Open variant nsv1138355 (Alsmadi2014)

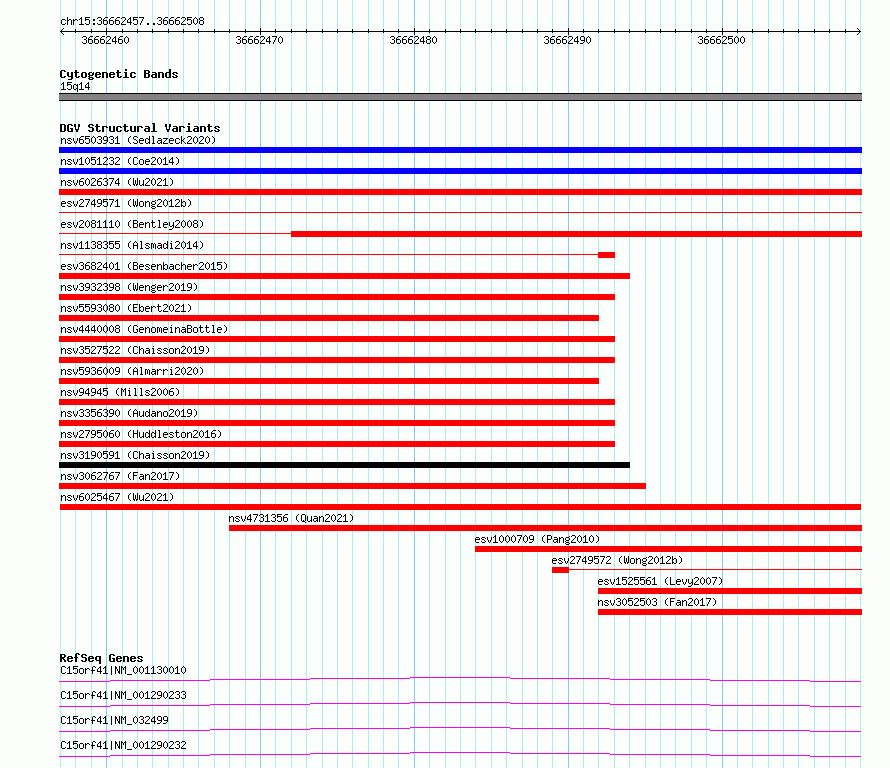pyautogui.click(x=132, y=245)
